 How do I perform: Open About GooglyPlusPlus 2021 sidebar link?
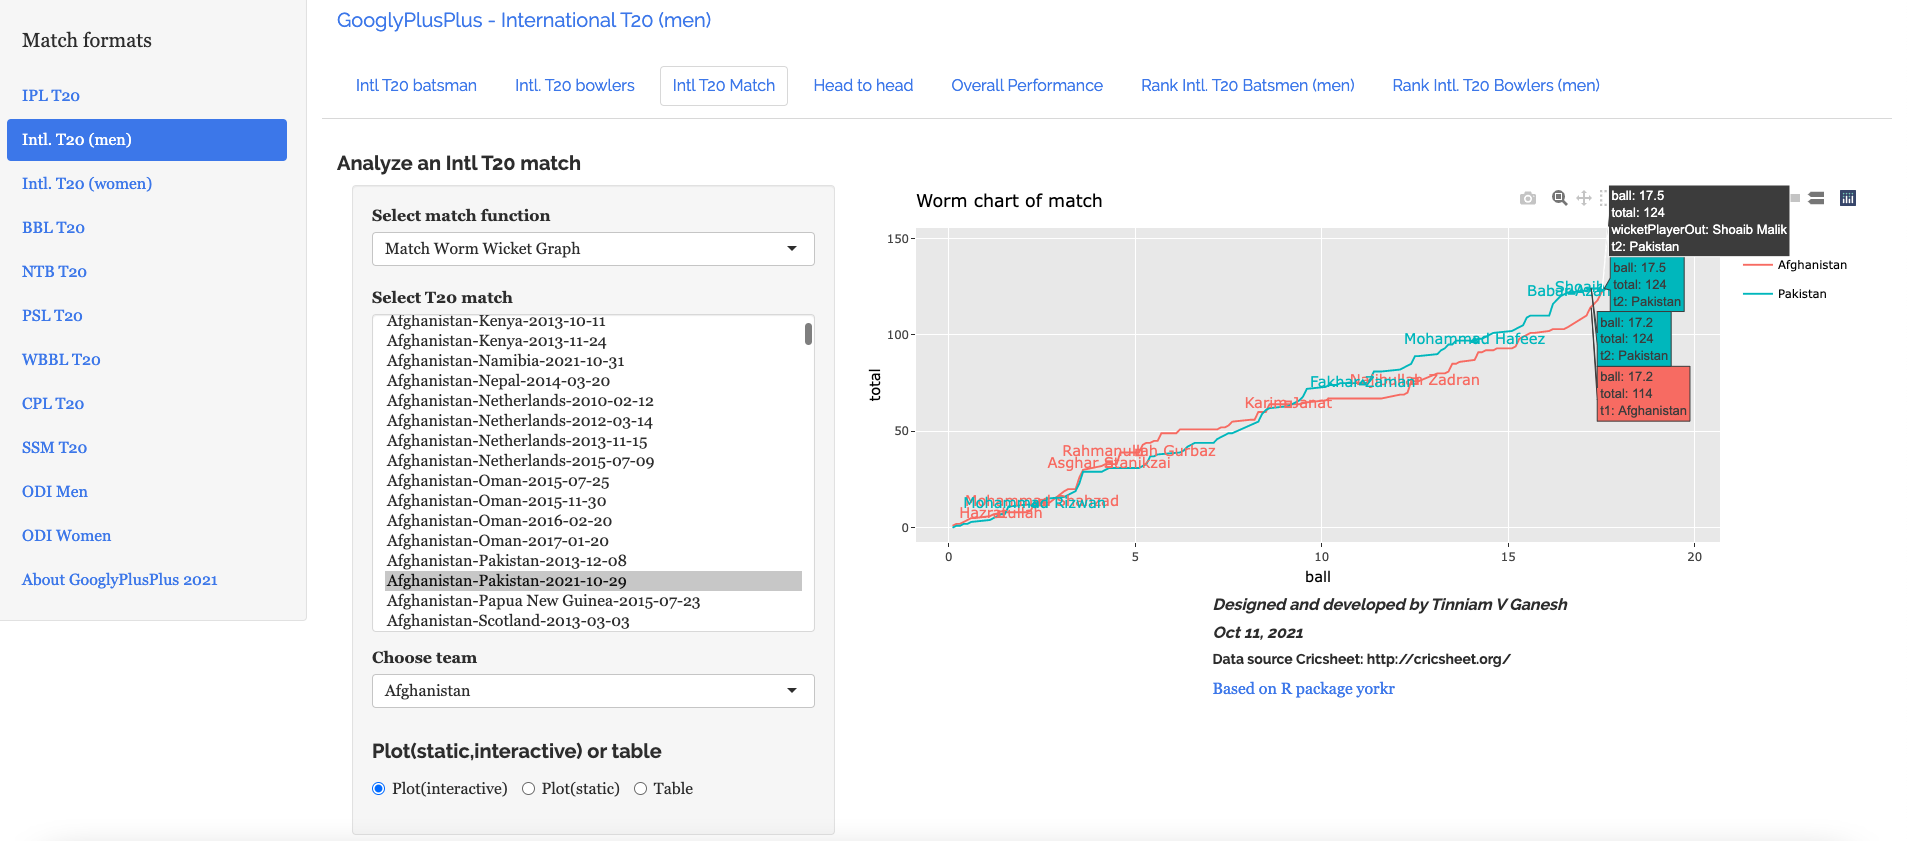(120, 580)
